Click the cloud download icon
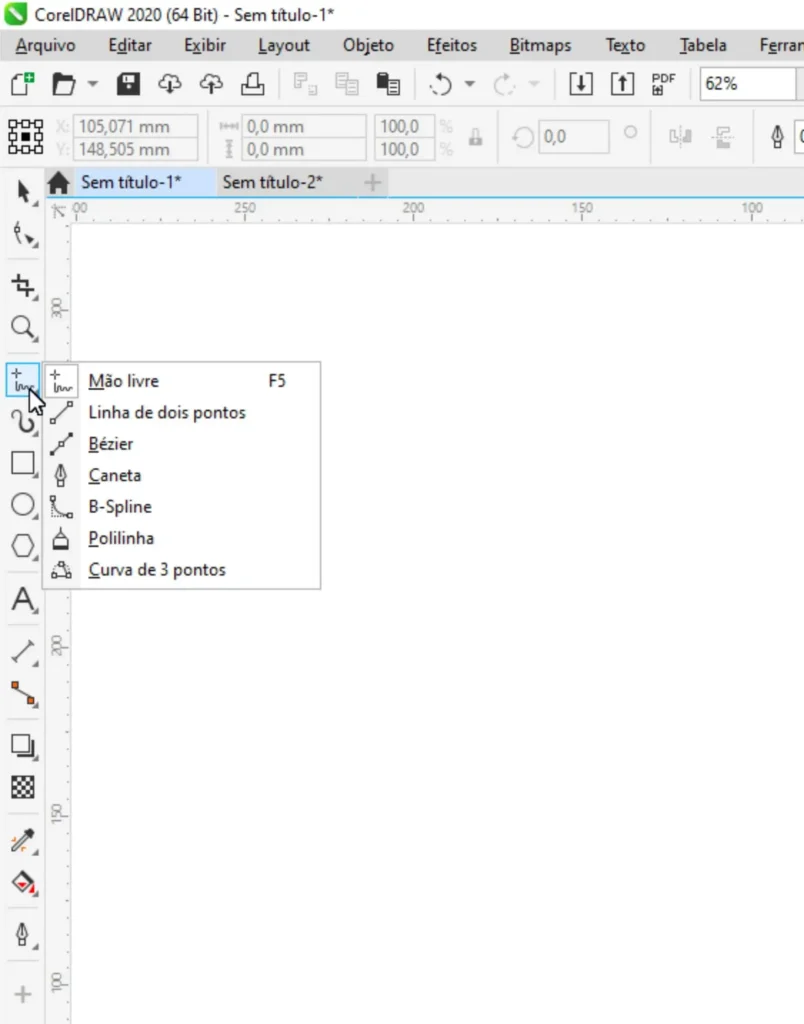 [x=170, y=84]
